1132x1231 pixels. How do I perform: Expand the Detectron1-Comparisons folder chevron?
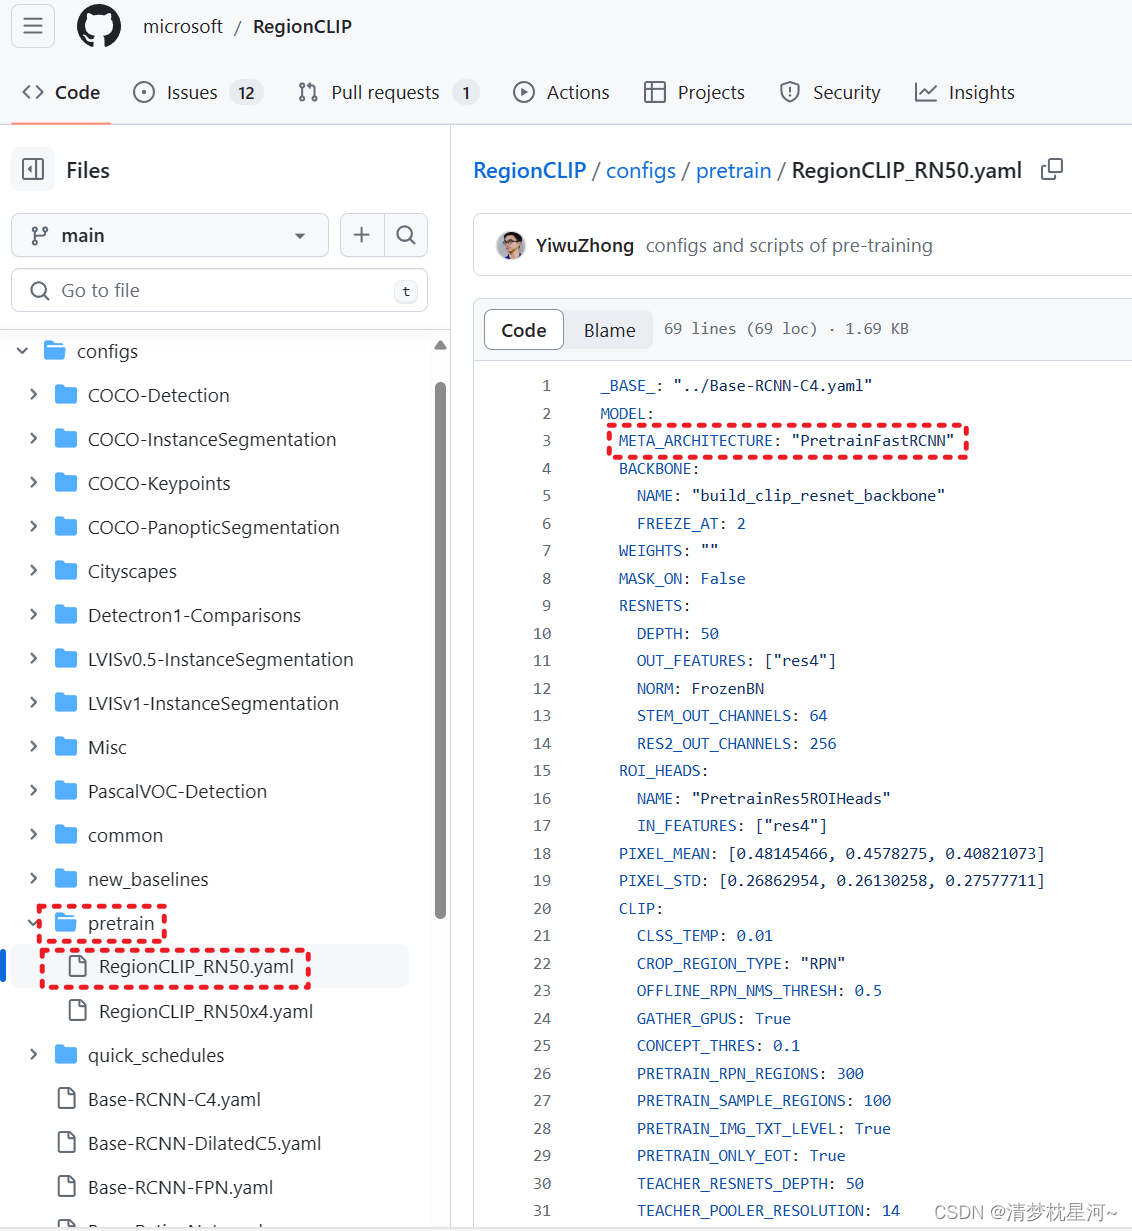point(33,615)
